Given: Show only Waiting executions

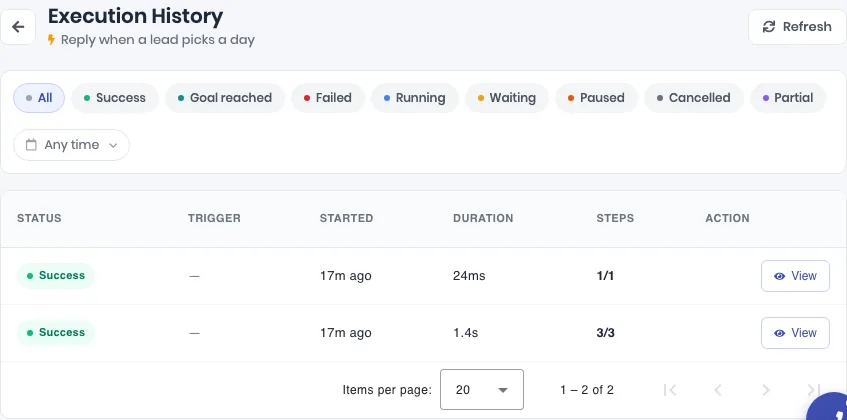Looking at the screenshot, I should (x=507, y=98).
